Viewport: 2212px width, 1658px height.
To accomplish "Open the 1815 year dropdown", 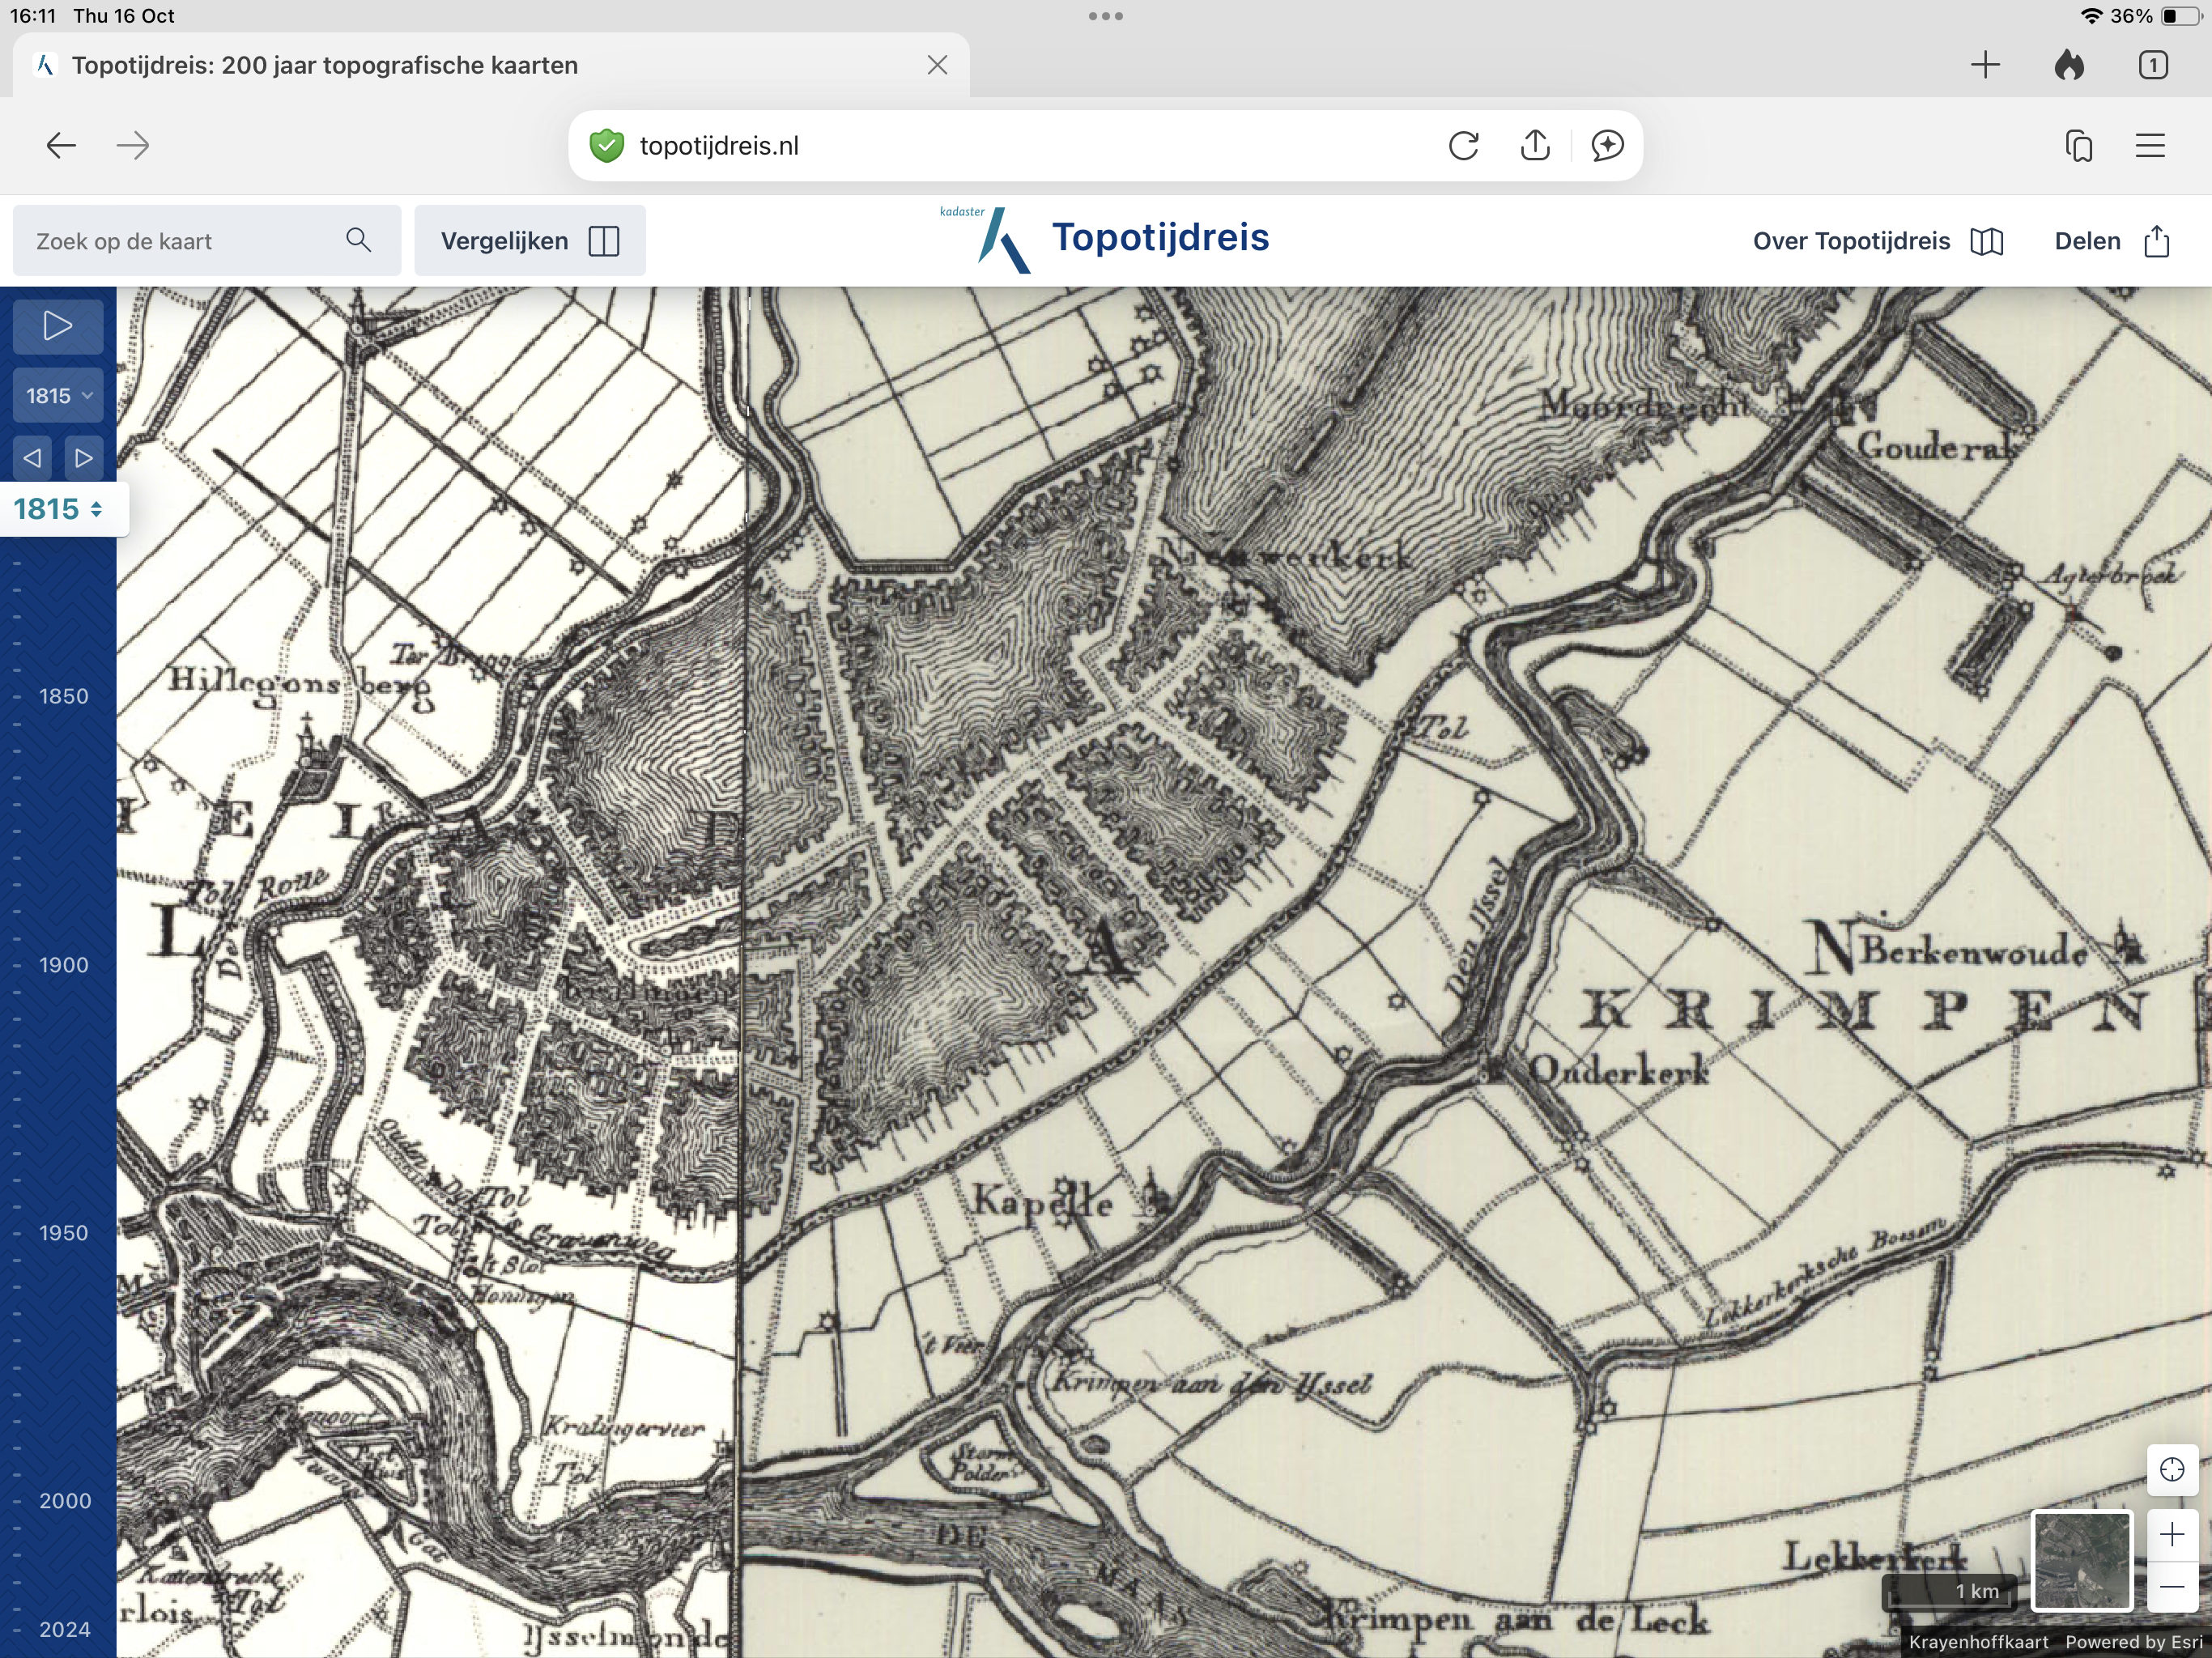I will [57, 395].
